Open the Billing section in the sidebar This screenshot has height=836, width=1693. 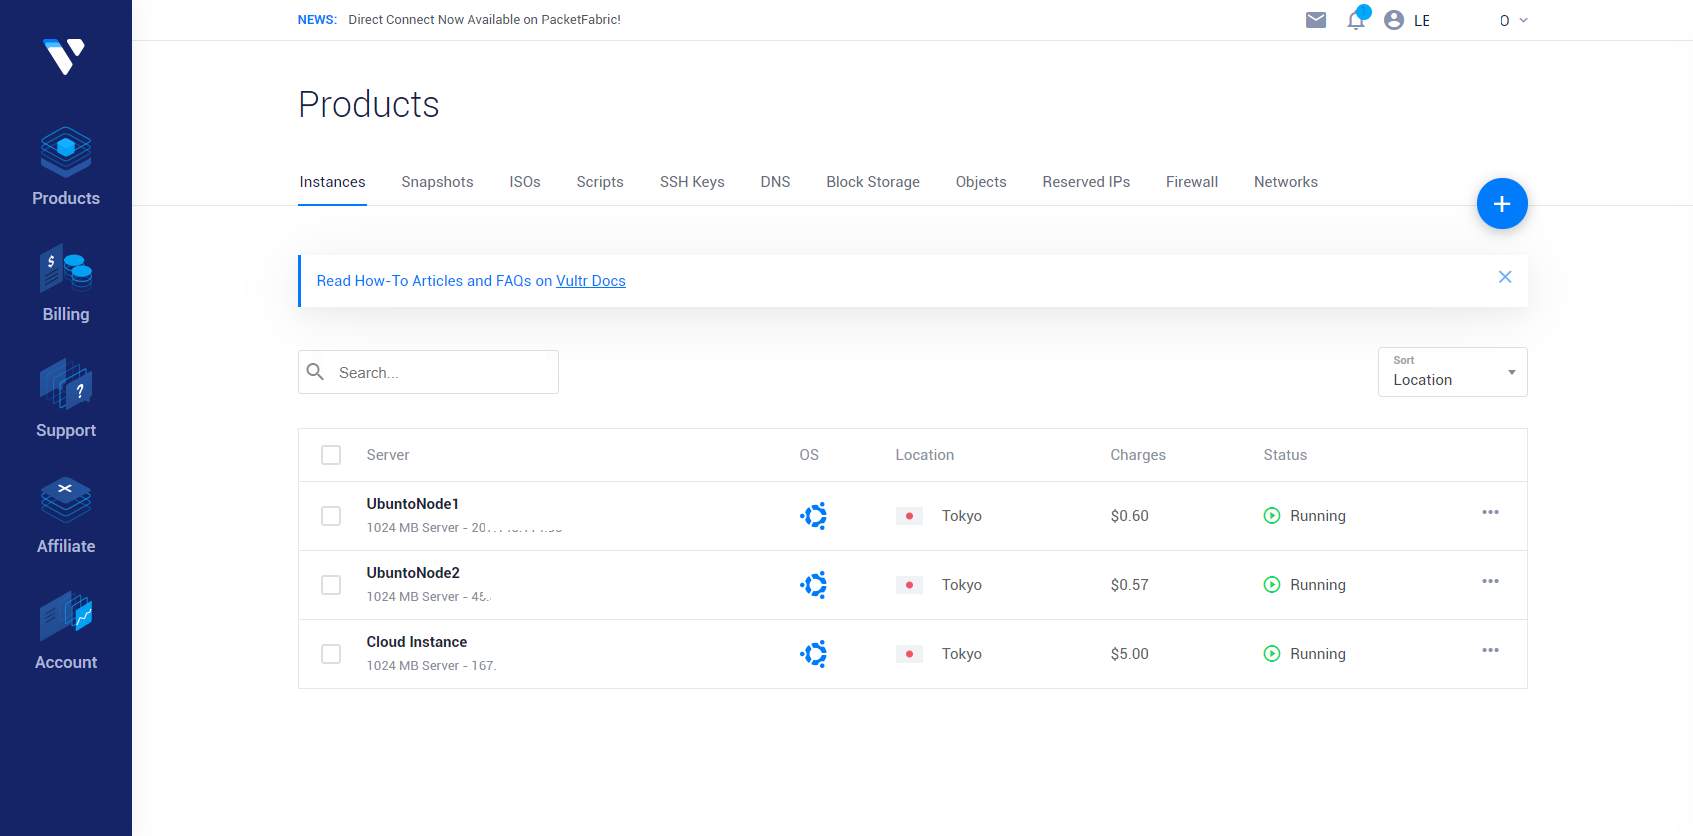point(66,283)
